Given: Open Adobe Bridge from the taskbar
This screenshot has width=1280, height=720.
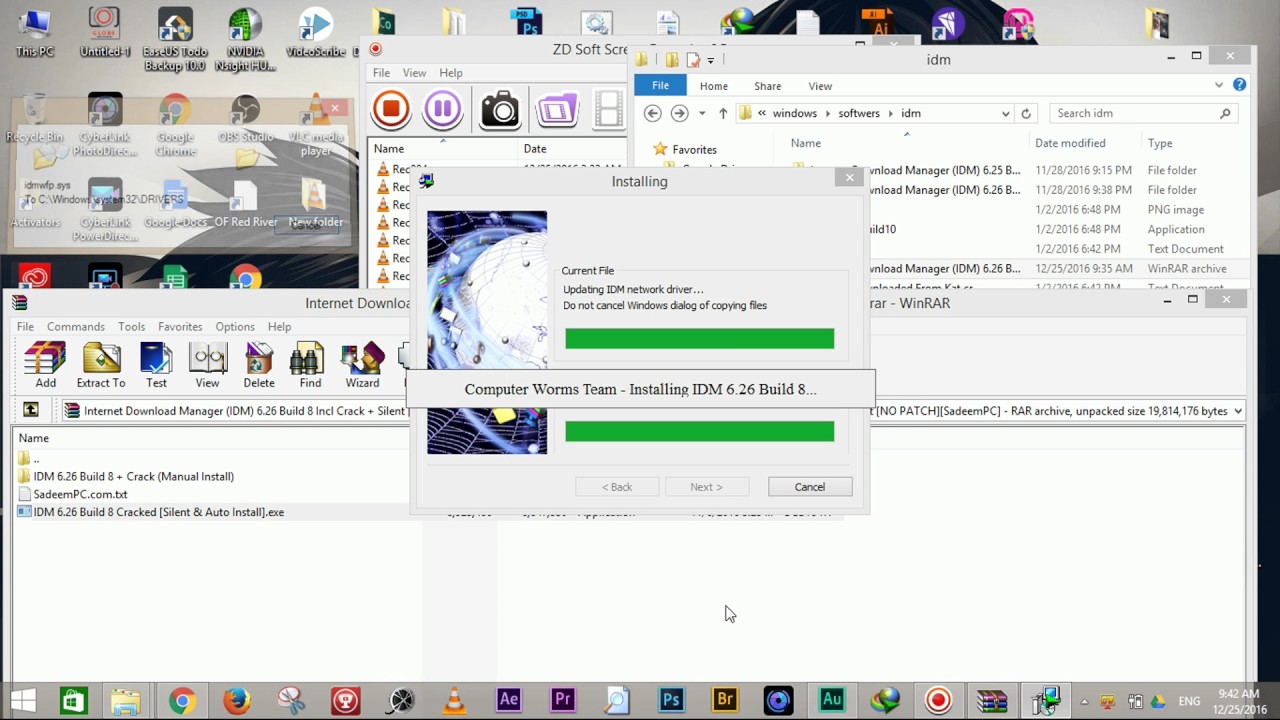Looking at the screenshot, I should tap(725, 700).
